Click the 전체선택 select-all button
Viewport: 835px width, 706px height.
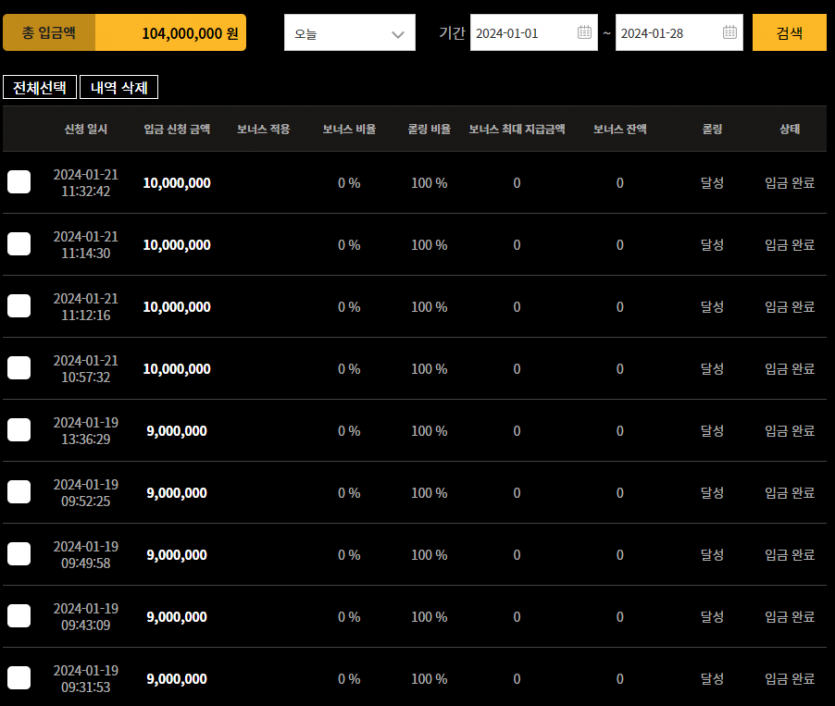point(40,87)
